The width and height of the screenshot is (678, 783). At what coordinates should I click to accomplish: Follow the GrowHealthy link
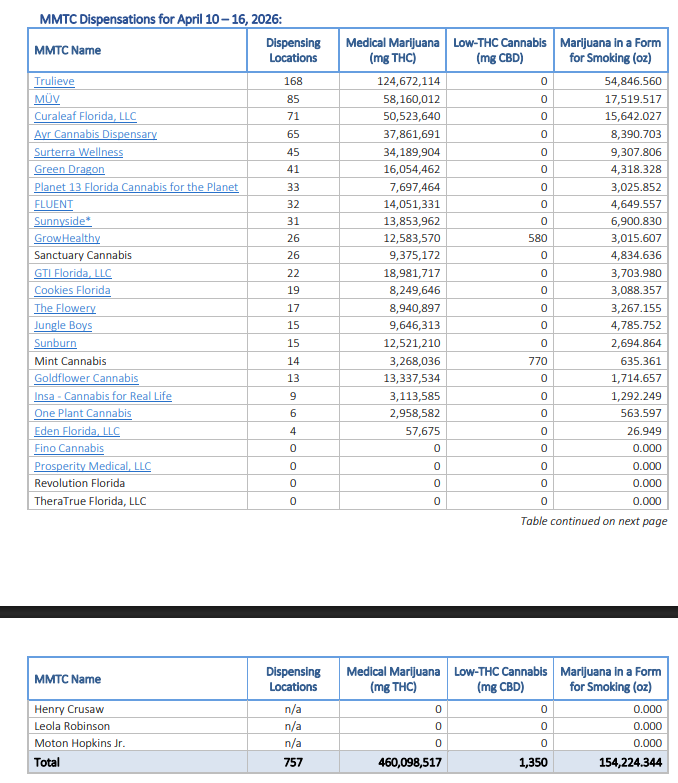coord(67,238)
